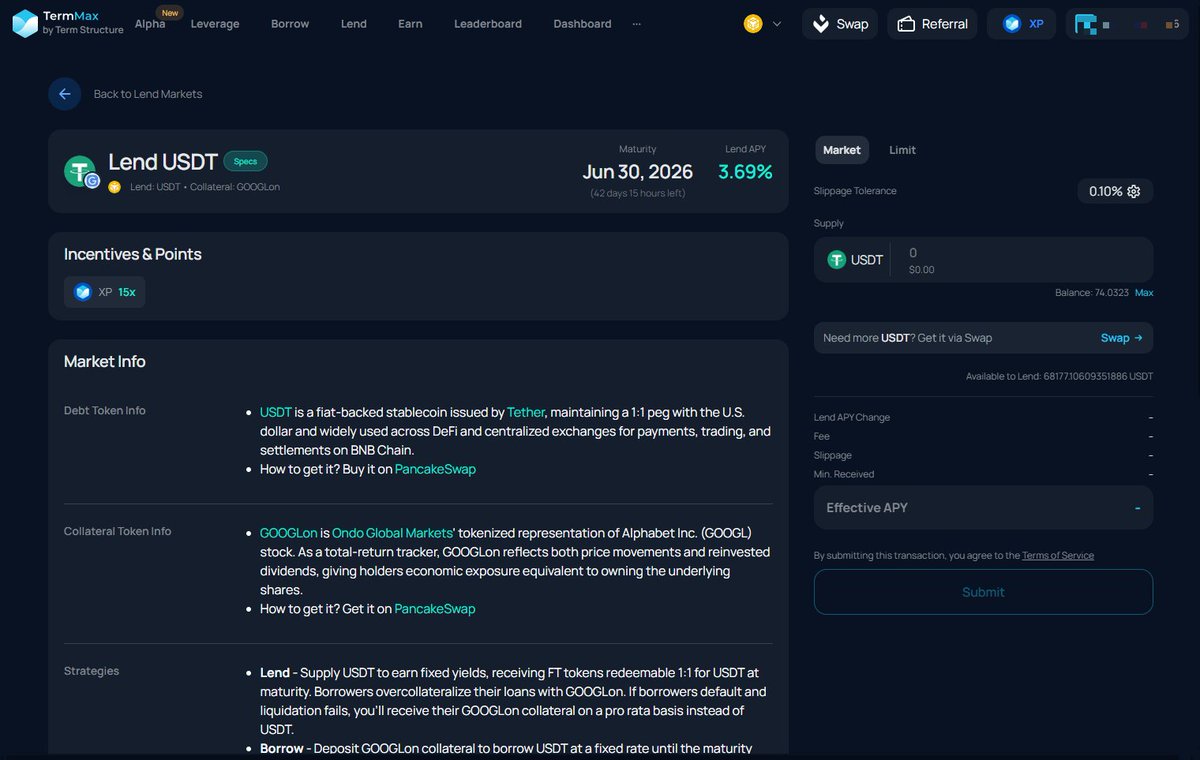Open the Swap page from header

(x=840, y=24)
